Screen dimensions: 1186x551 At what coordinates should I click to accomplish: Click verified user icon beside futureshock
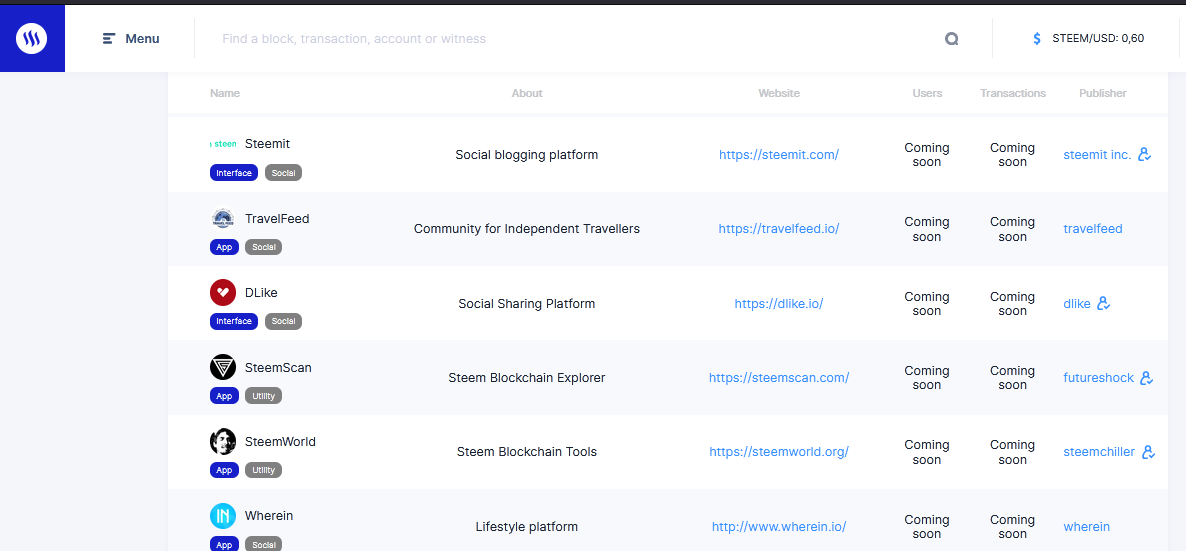1147,378
